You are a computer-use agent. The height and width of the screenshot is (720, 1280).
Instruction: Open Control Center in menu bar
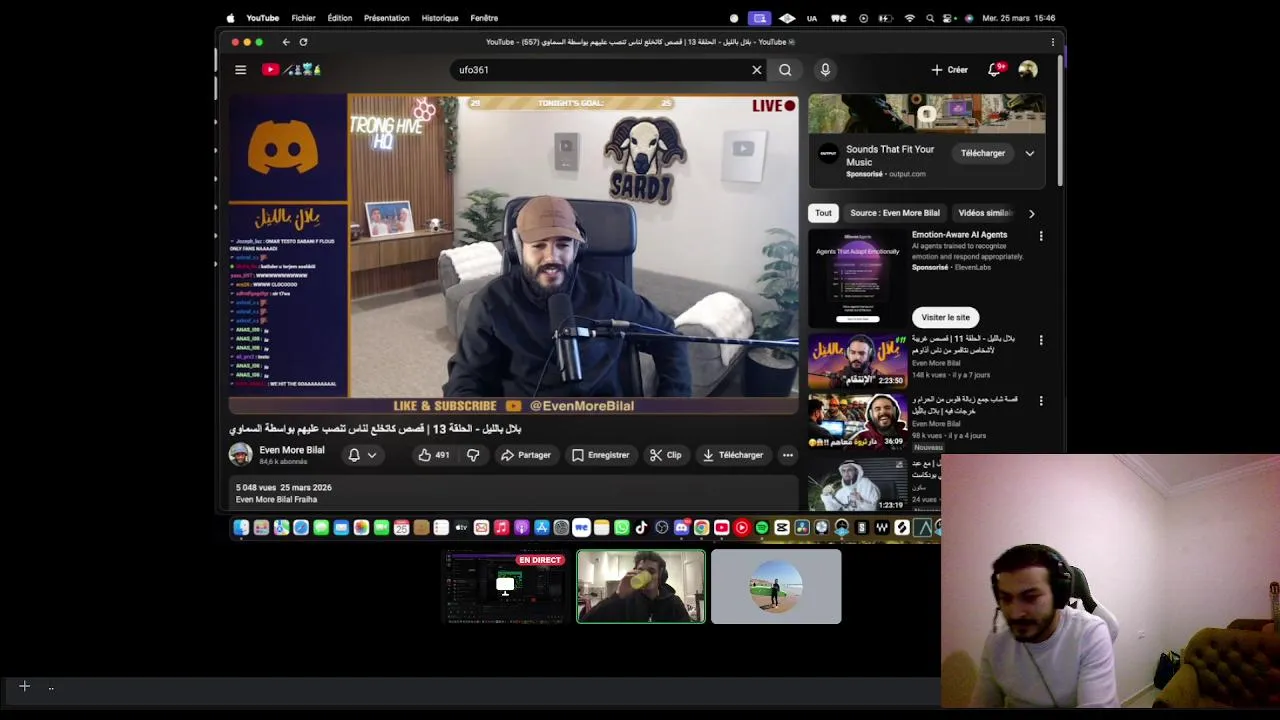click(947, 18)
